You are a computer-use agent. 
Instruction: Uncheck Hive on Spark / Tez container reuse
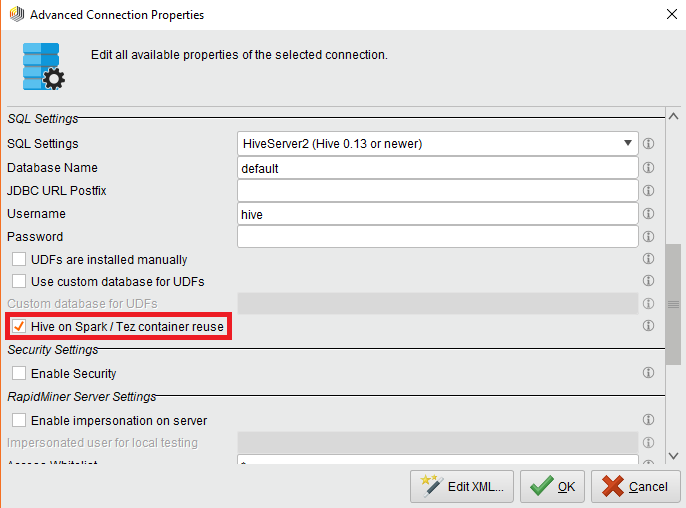click(19, 327)
